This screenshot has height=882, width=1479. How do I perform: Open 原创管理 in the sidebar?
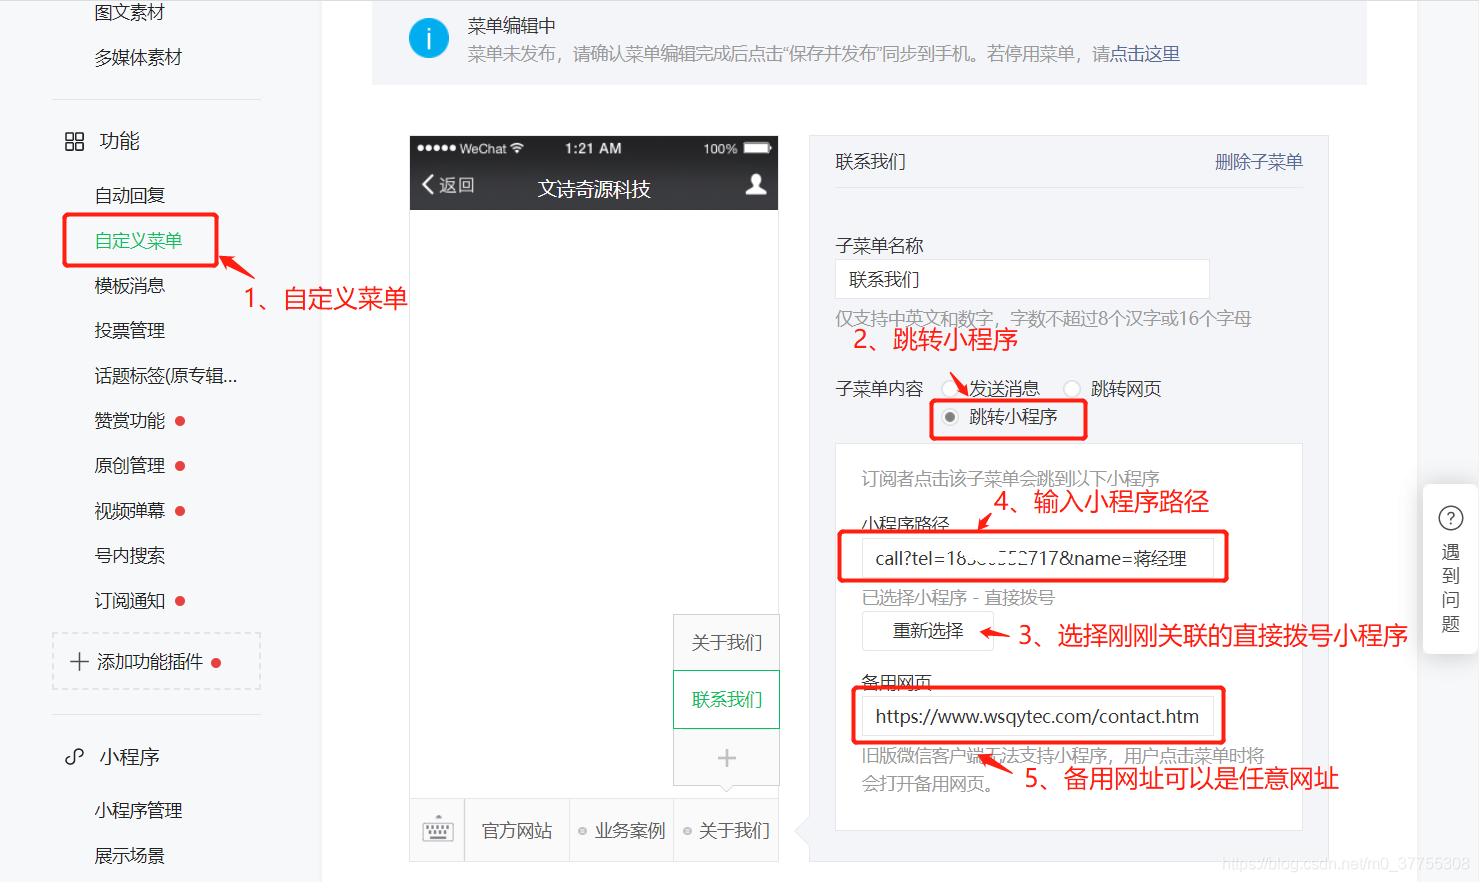tap(129, 466)
